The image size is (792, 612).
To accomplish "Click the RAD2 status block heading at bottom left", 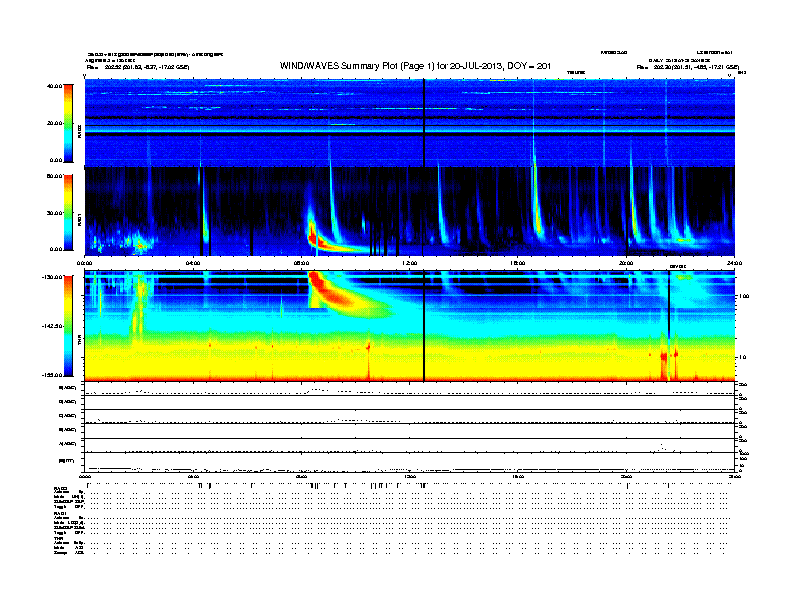I will [x=61, y=488].
